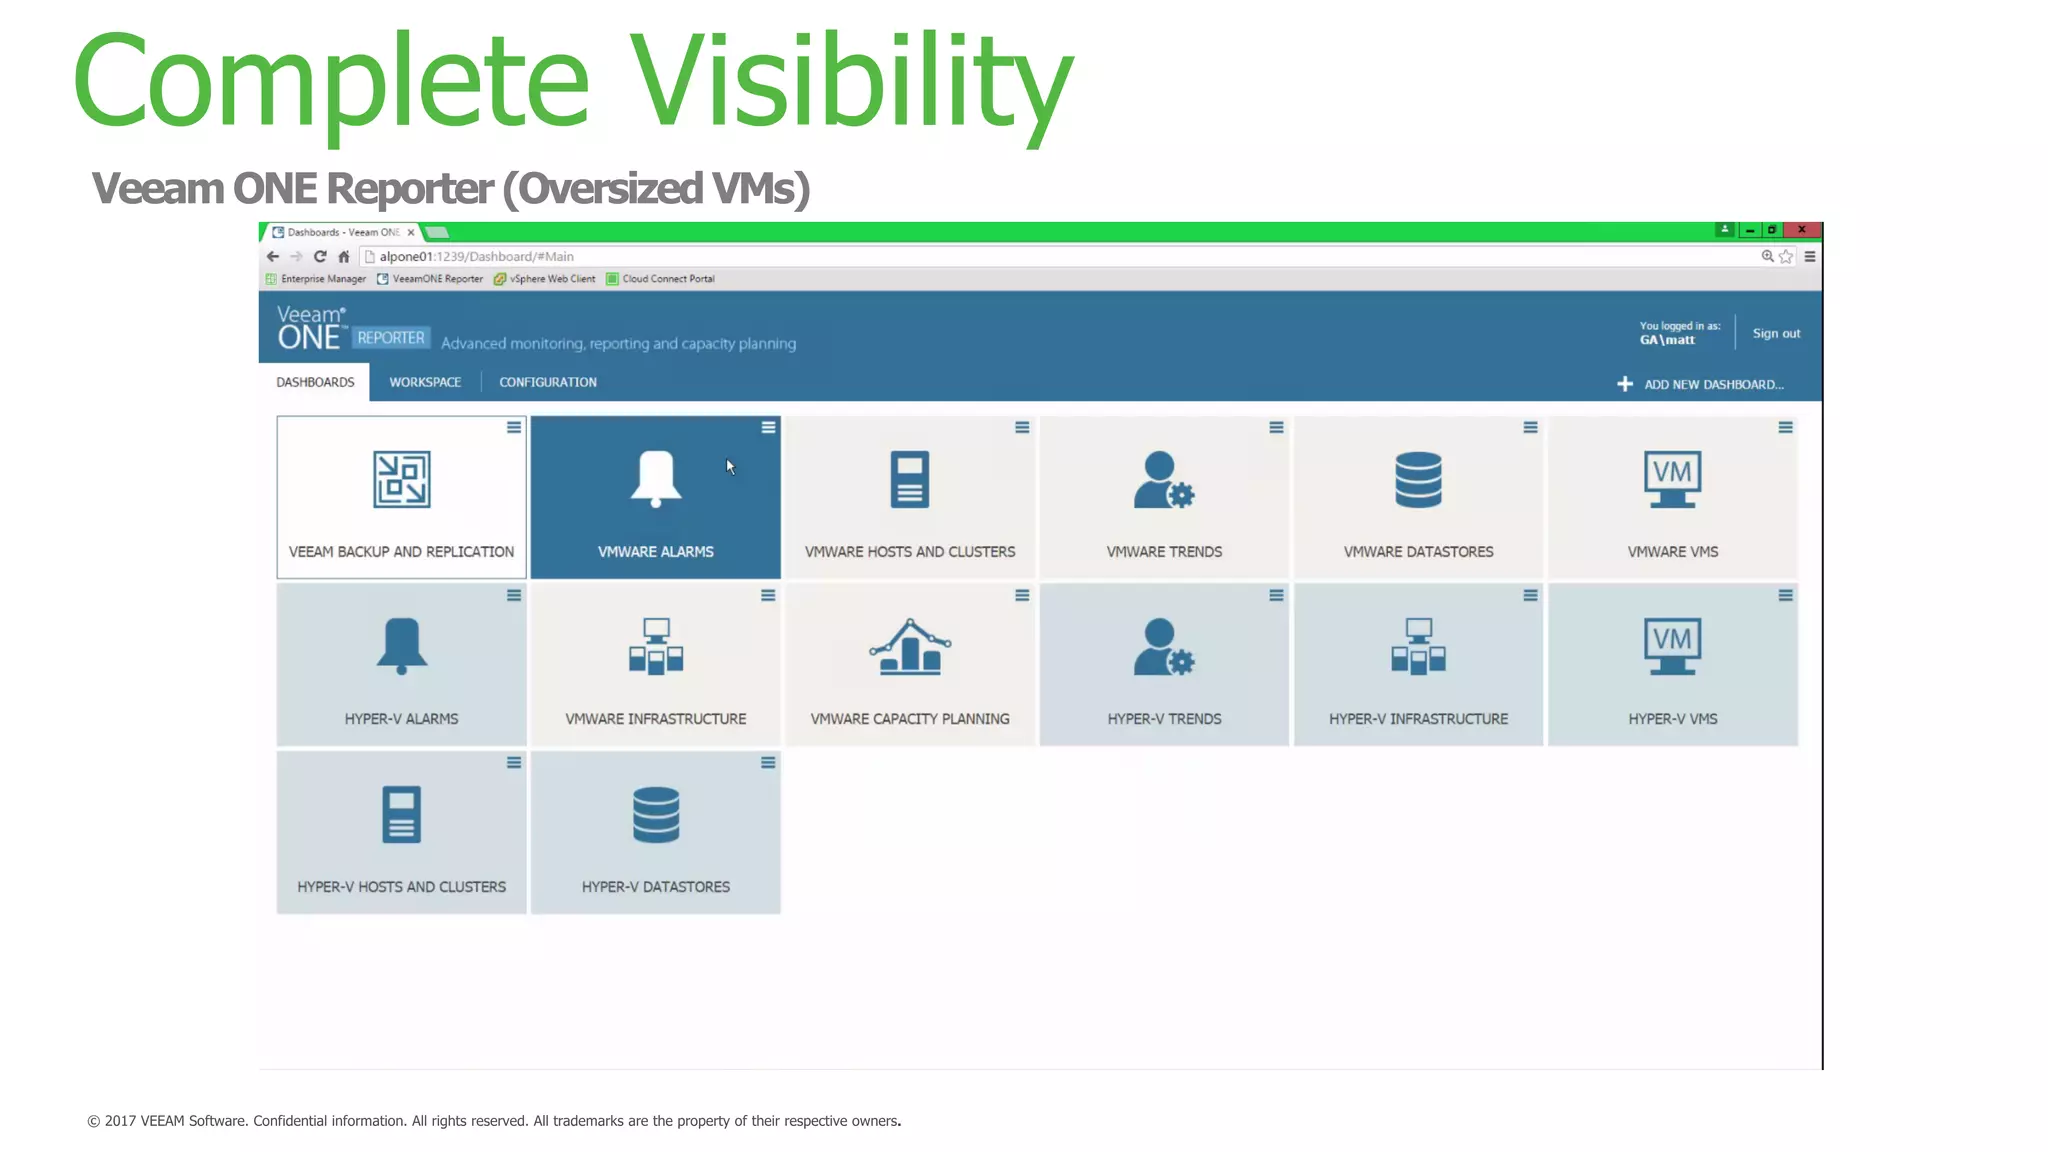Click the zoom magnifier in address bar
Screen dimensions: 2048x1152
[x=1767, y=257]
